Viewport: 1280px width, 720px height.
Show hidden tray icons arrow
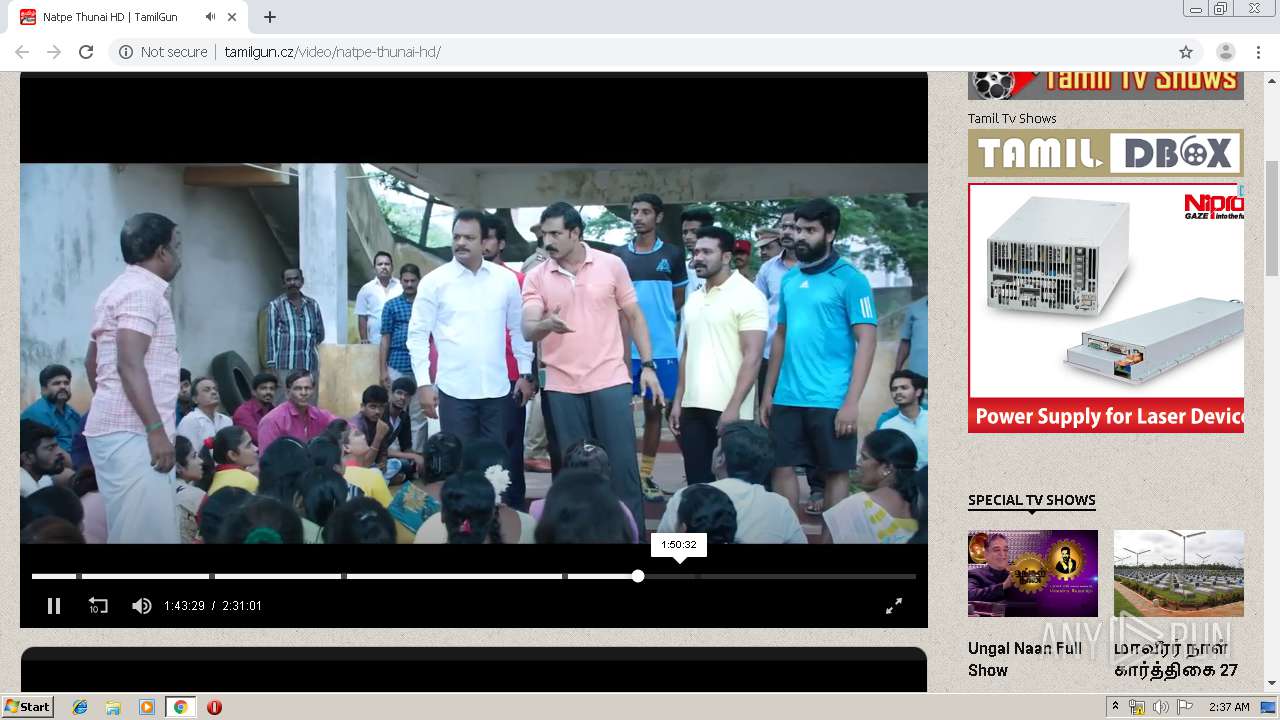tap(1115, 707)
